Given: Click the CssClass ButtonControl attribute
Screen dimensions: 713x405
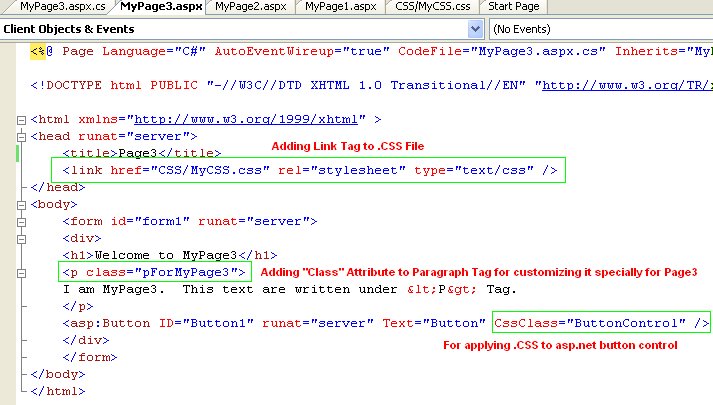Looking at the screenshot, I should click(590, 324).
